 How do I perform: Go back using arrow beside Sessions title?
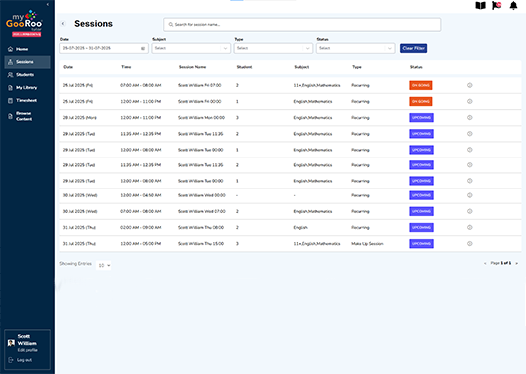(x=63, y=23)
